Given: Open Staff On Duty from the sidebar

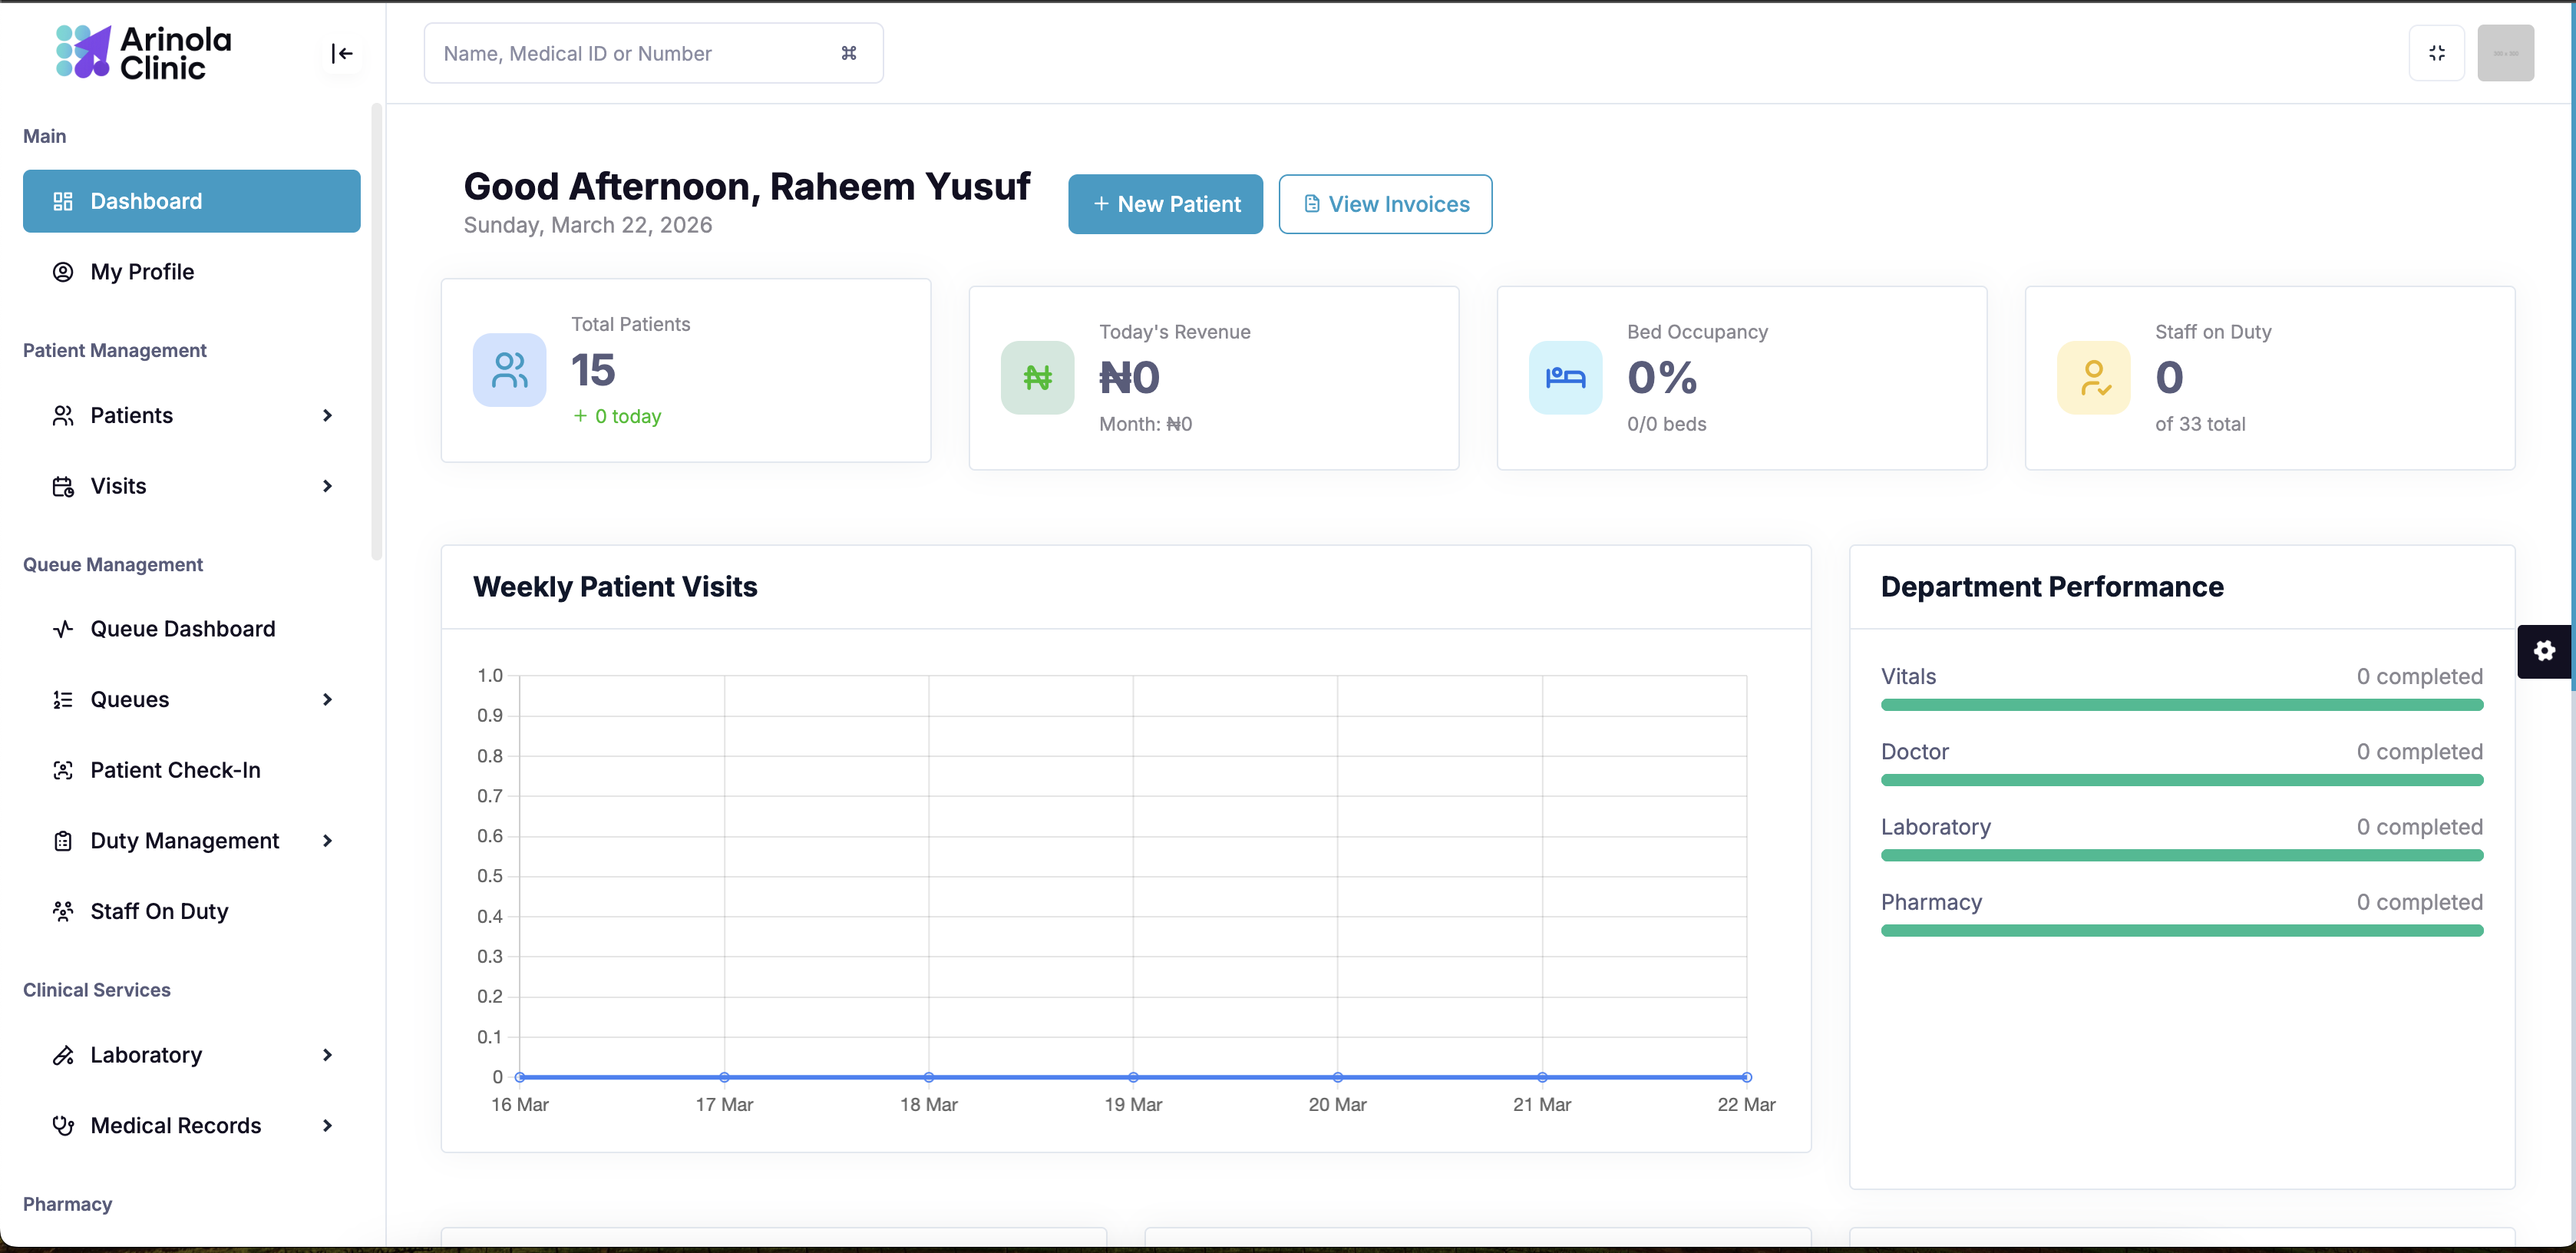Looking at the screenshot, I should click(x=159, y=911).
